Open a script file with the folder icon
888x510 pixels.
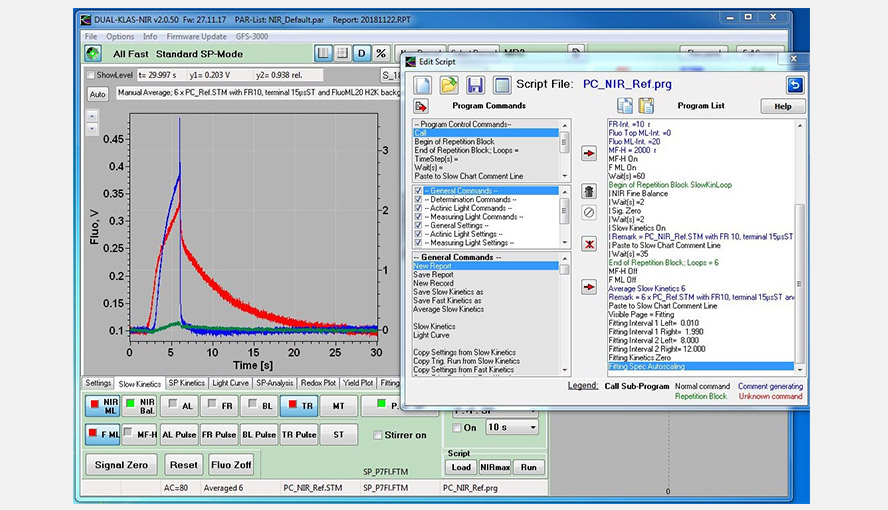[449, 85]
